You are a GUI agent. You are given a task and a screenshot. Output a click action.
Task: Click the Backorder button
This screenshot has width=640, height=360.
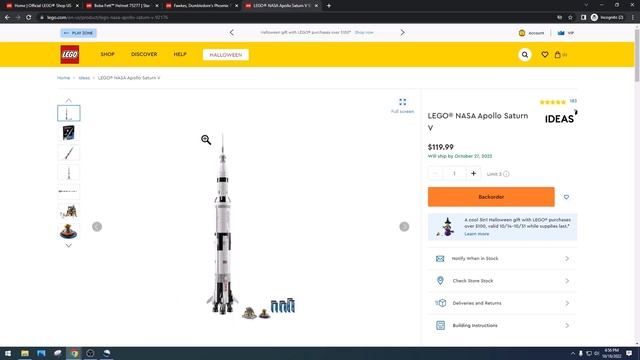coord(491,197)
